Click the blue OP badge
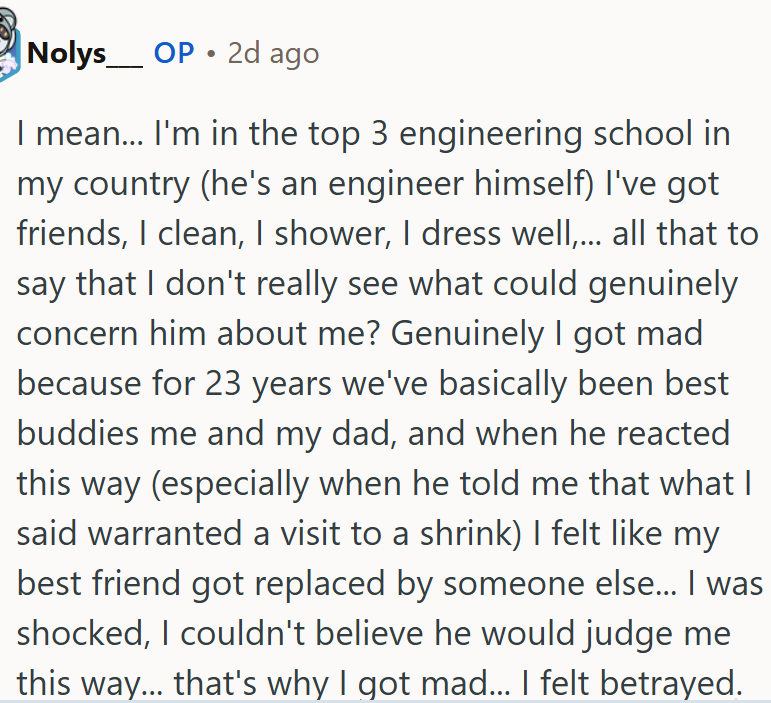 [x=174, y=53]
